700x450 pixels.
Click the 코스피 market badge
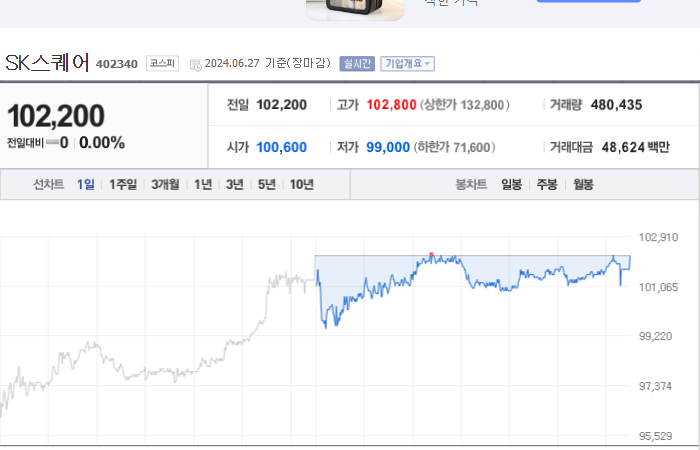162,63
